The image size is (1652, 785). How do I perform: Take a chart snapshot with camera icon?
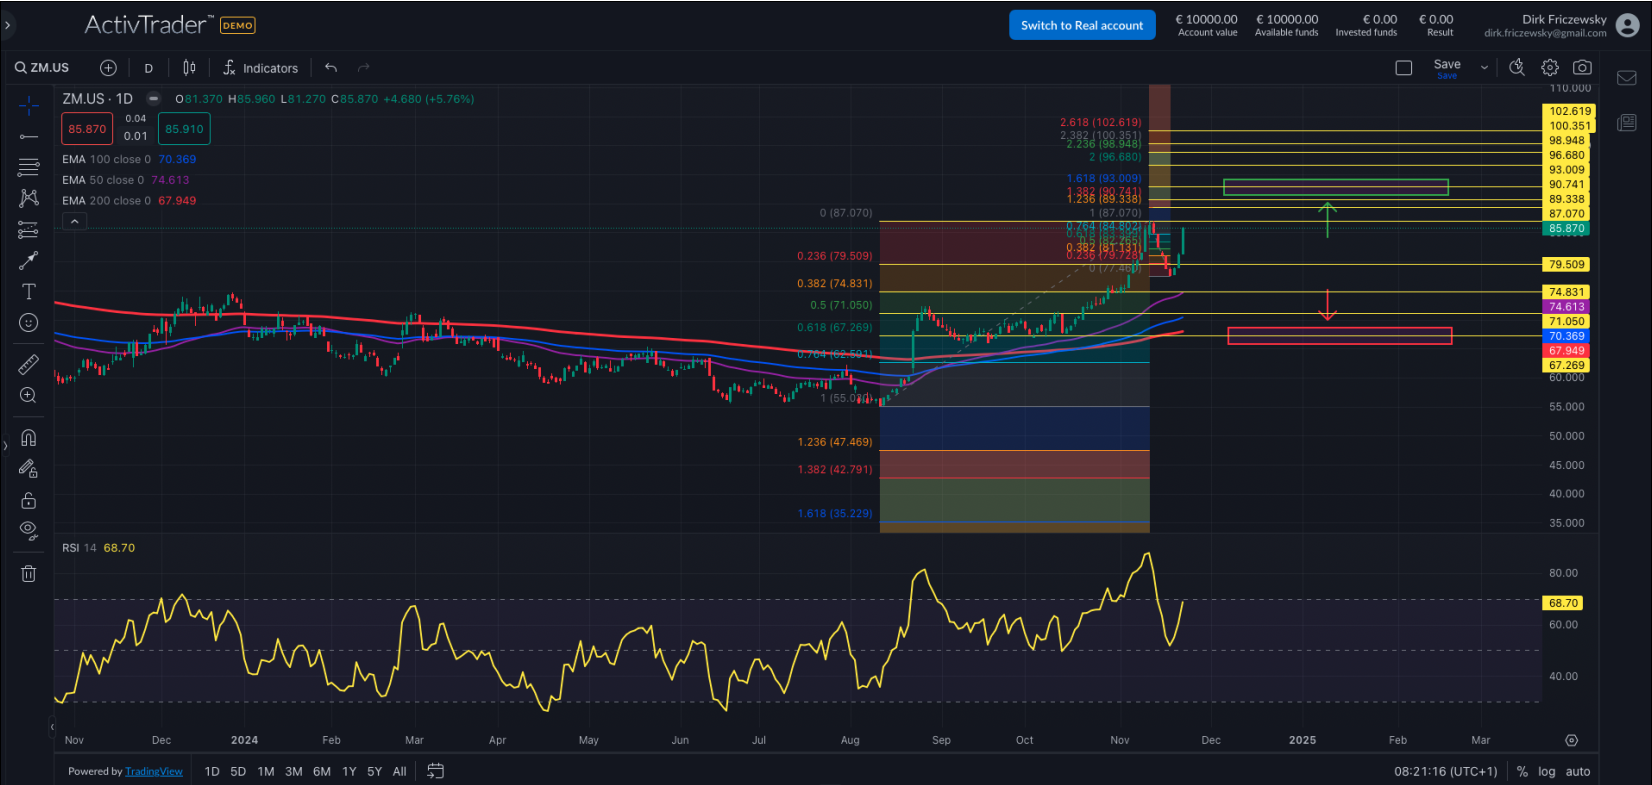pos(1582,68)
